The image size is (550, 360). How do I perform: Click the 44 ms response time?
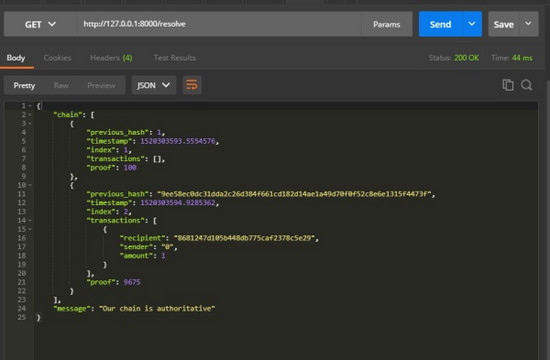tap(522, 58)
